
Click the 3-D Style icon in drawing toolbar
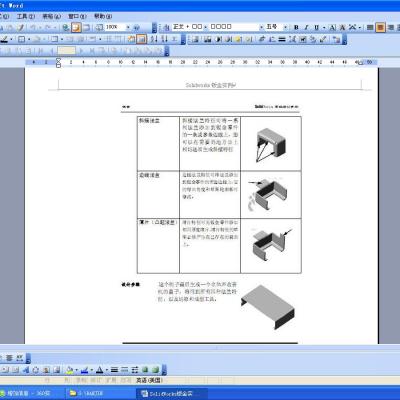[x=155, y=369]
